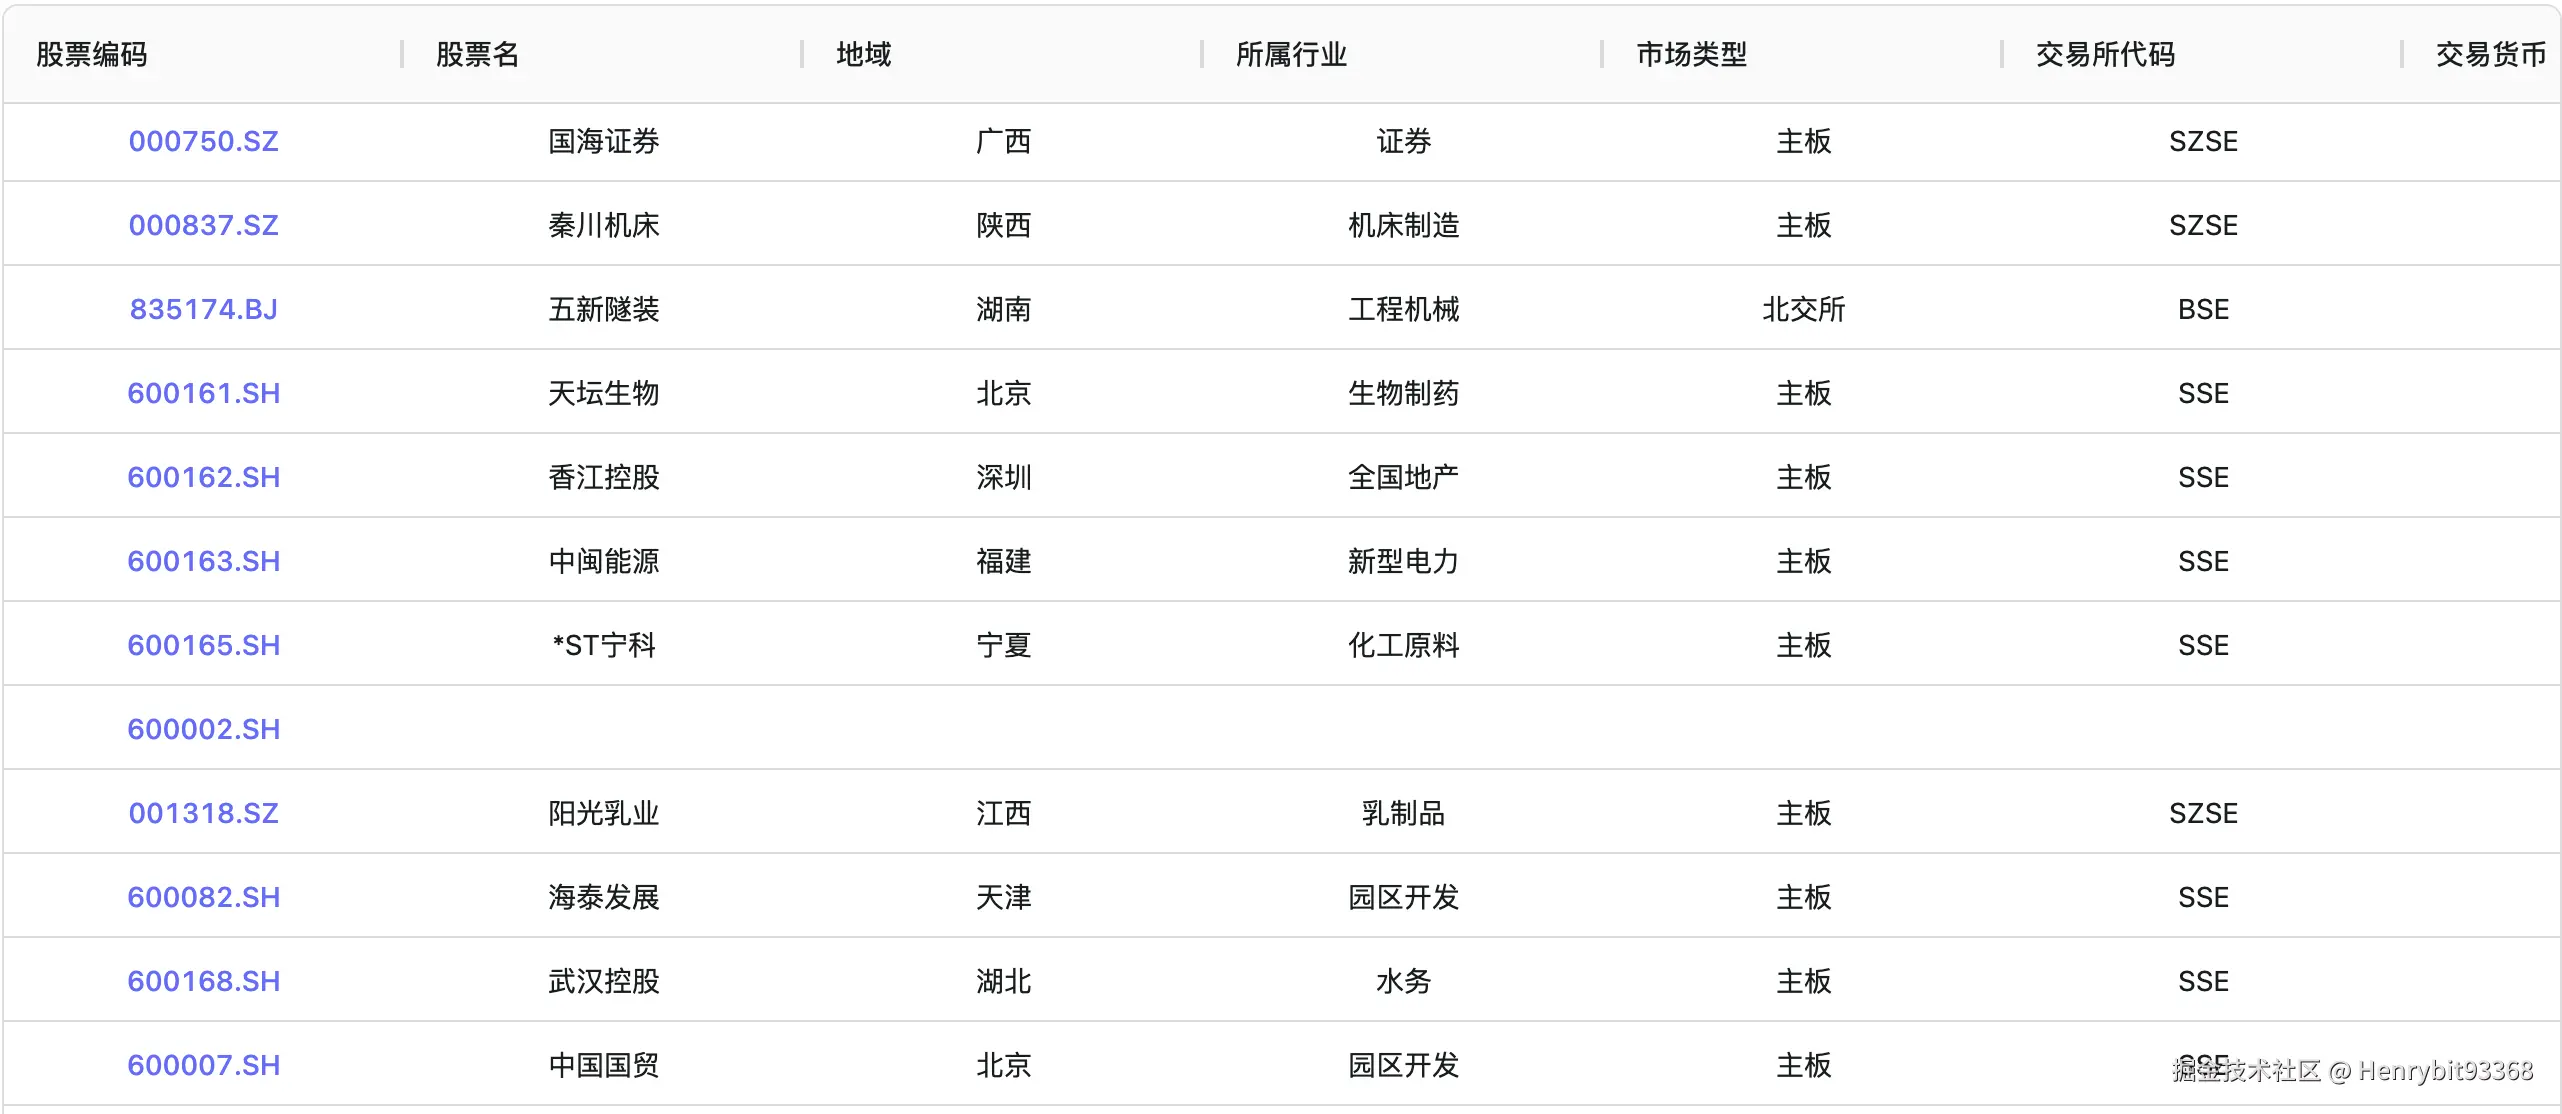Open the 600161.SH stock link
The height and width of the screenshot is (1114, 2562).
tap(203, 394)
